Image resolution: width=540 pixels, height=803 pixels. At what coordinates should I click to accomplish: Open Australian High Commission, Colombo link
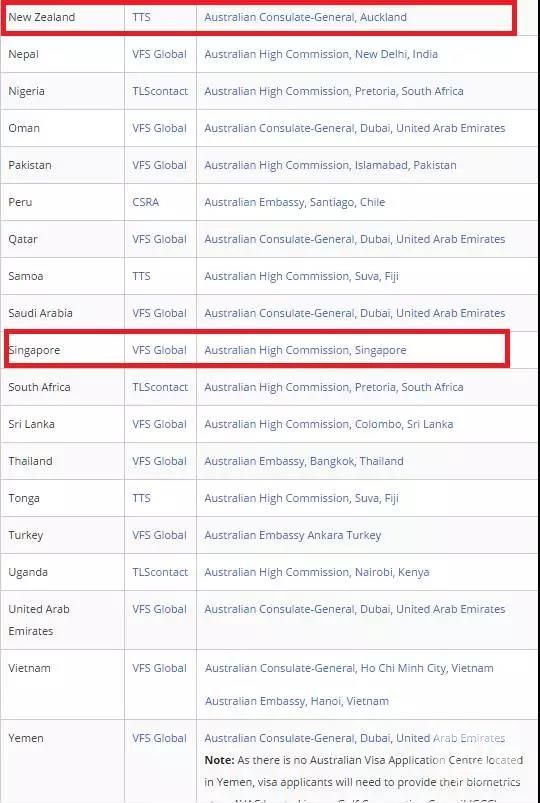click(328, 424)
